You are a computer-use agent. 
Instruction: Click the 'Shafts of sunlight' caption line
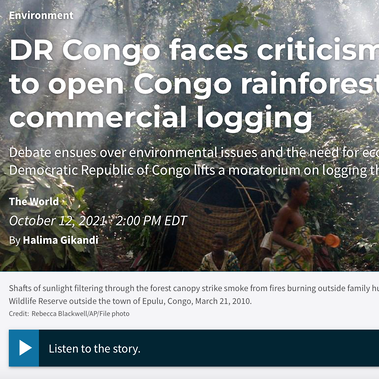pos(194,288)
